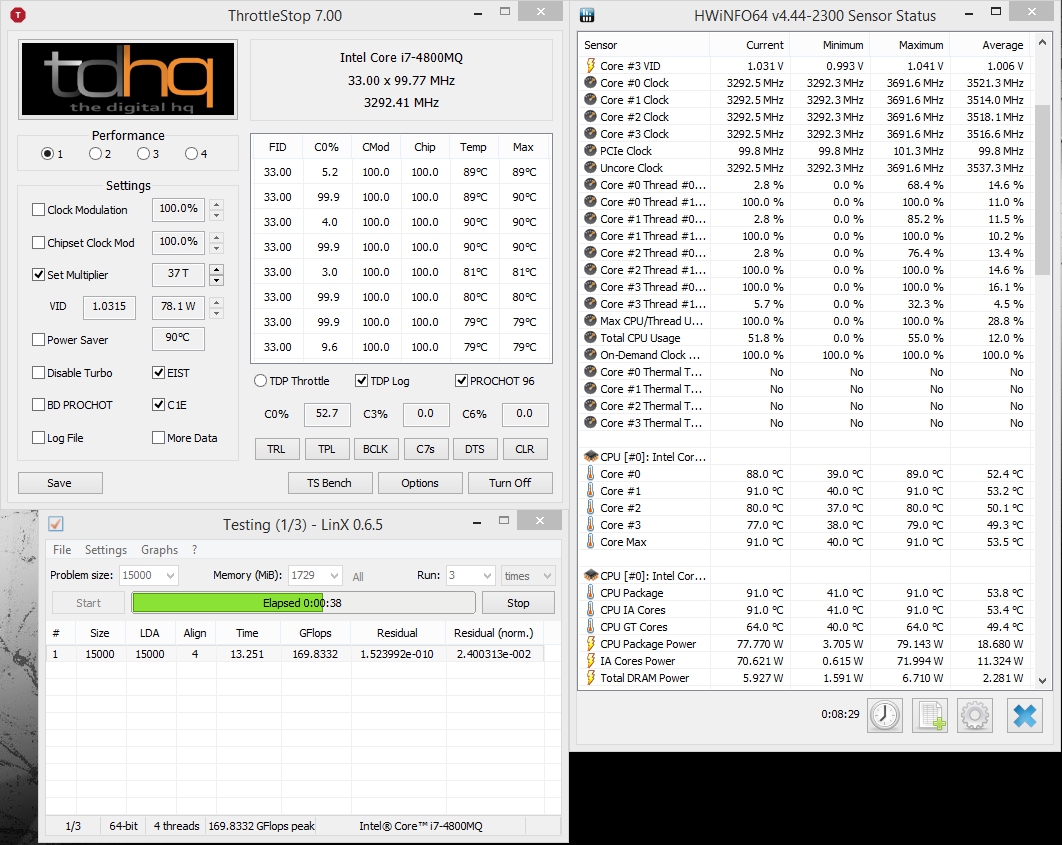
Task: Click the LinX elapsed time progress bar
Action: click(x=303, y=603)
